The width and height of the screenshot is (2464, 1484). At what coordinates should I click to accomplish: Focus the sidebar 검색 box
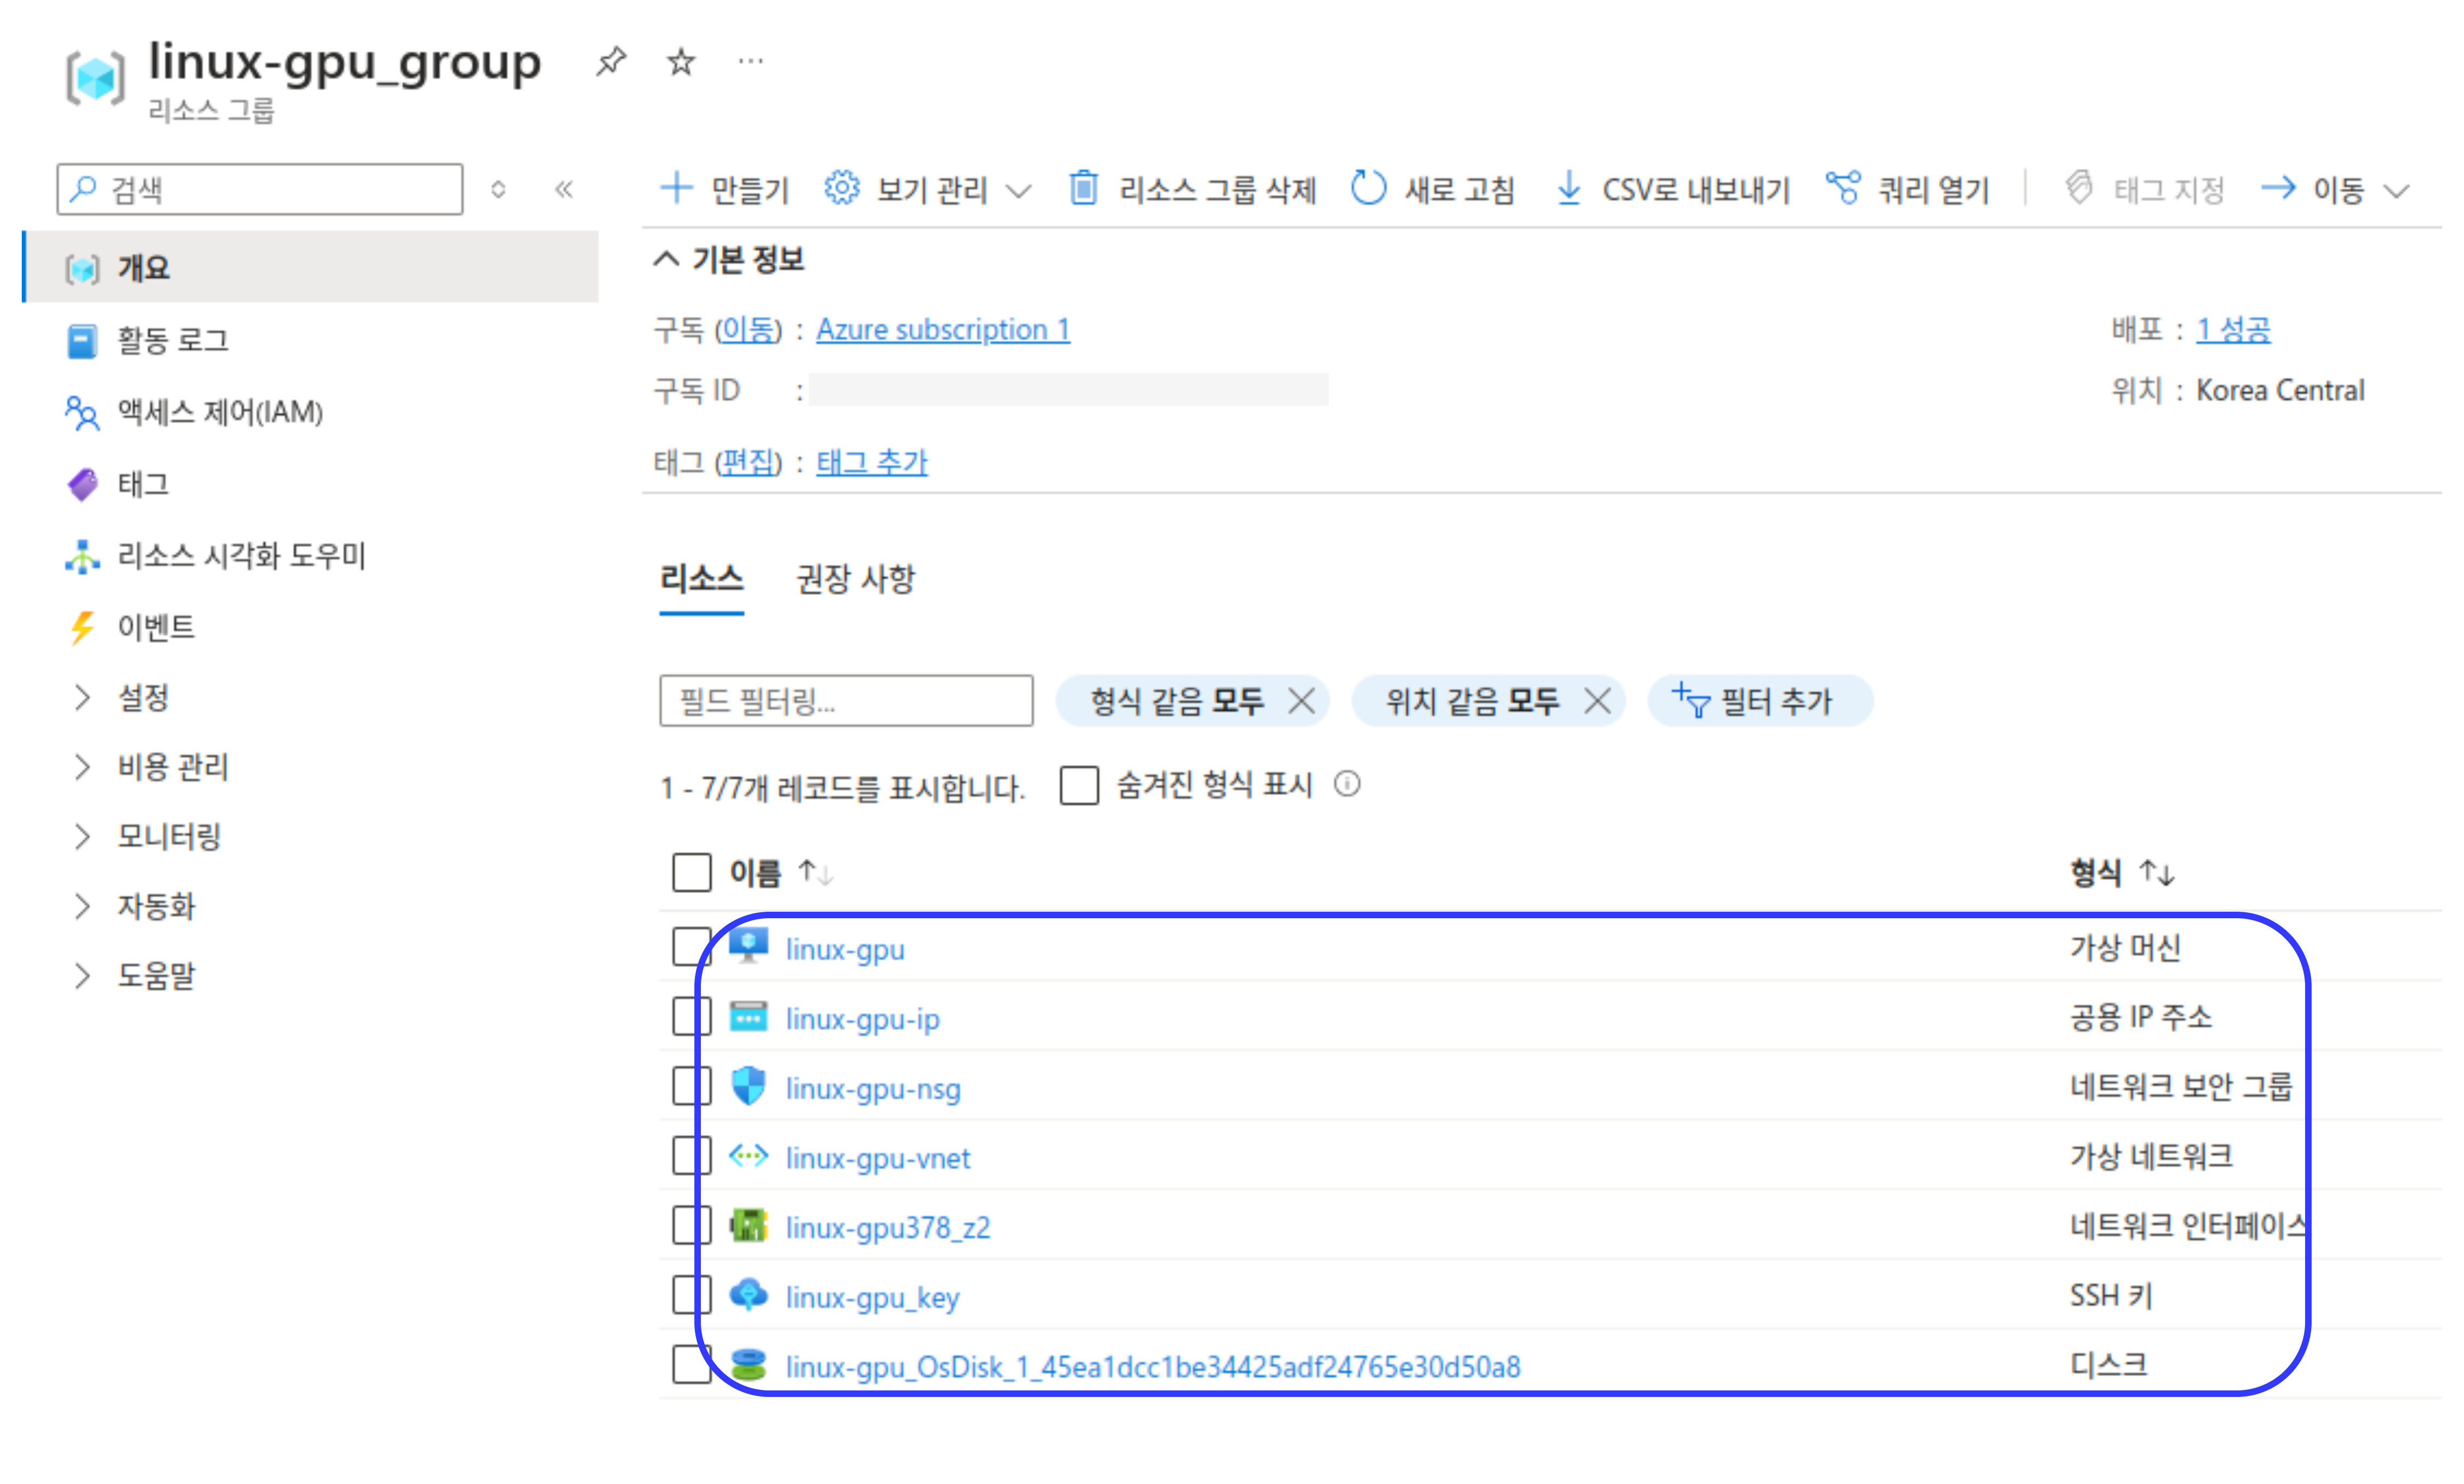(260, 189)
